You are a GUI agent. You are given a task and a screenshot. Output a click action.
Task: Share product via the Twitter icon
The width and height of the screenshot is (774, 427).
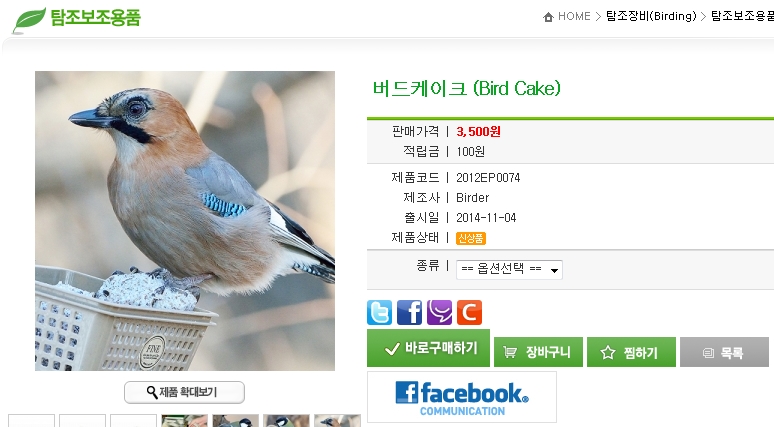pyautogui.click(x=379, y=312)
